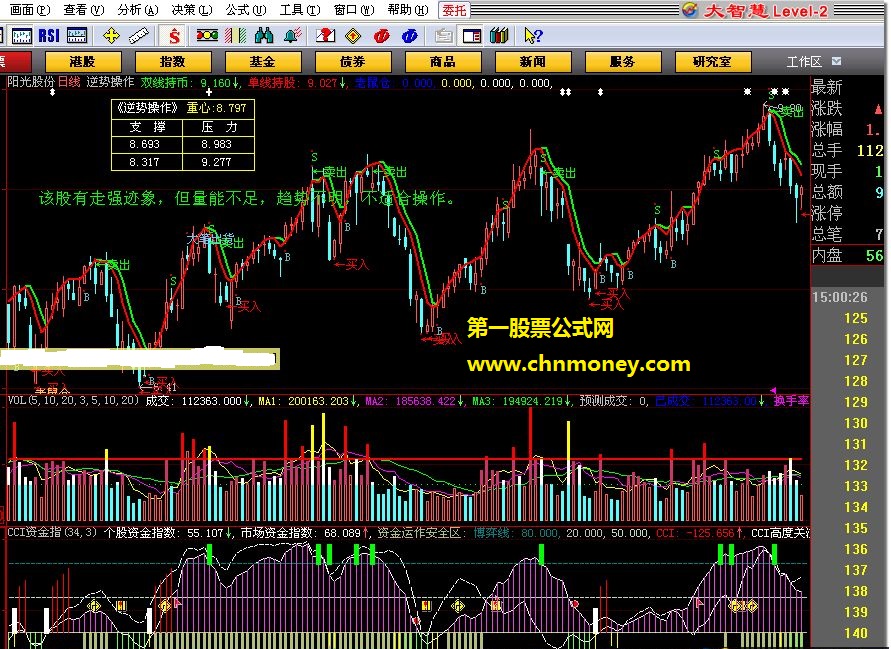
Task: Open the 公式(U) menu
Action: click(x=245, y=10)
